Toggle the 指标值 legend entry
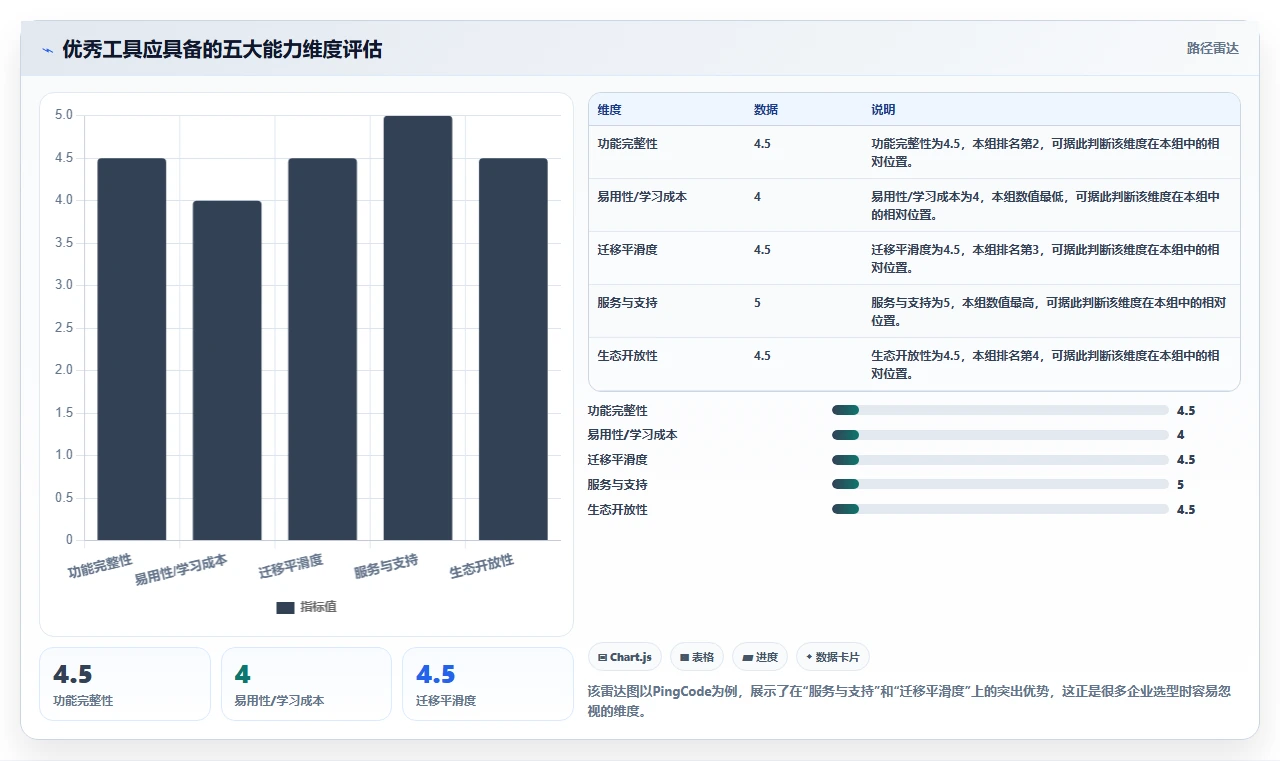Viewport: 1280px width, 761px height. click(x=306, y=607)
